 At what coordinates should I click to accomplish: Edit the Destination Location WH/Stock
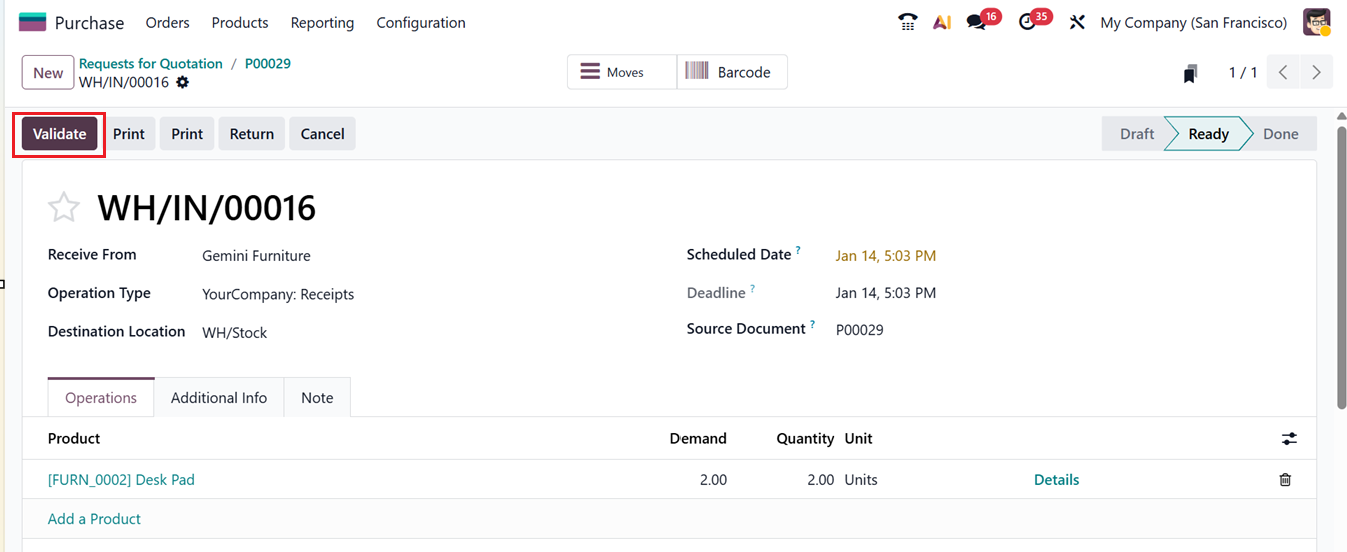(234, 332)
